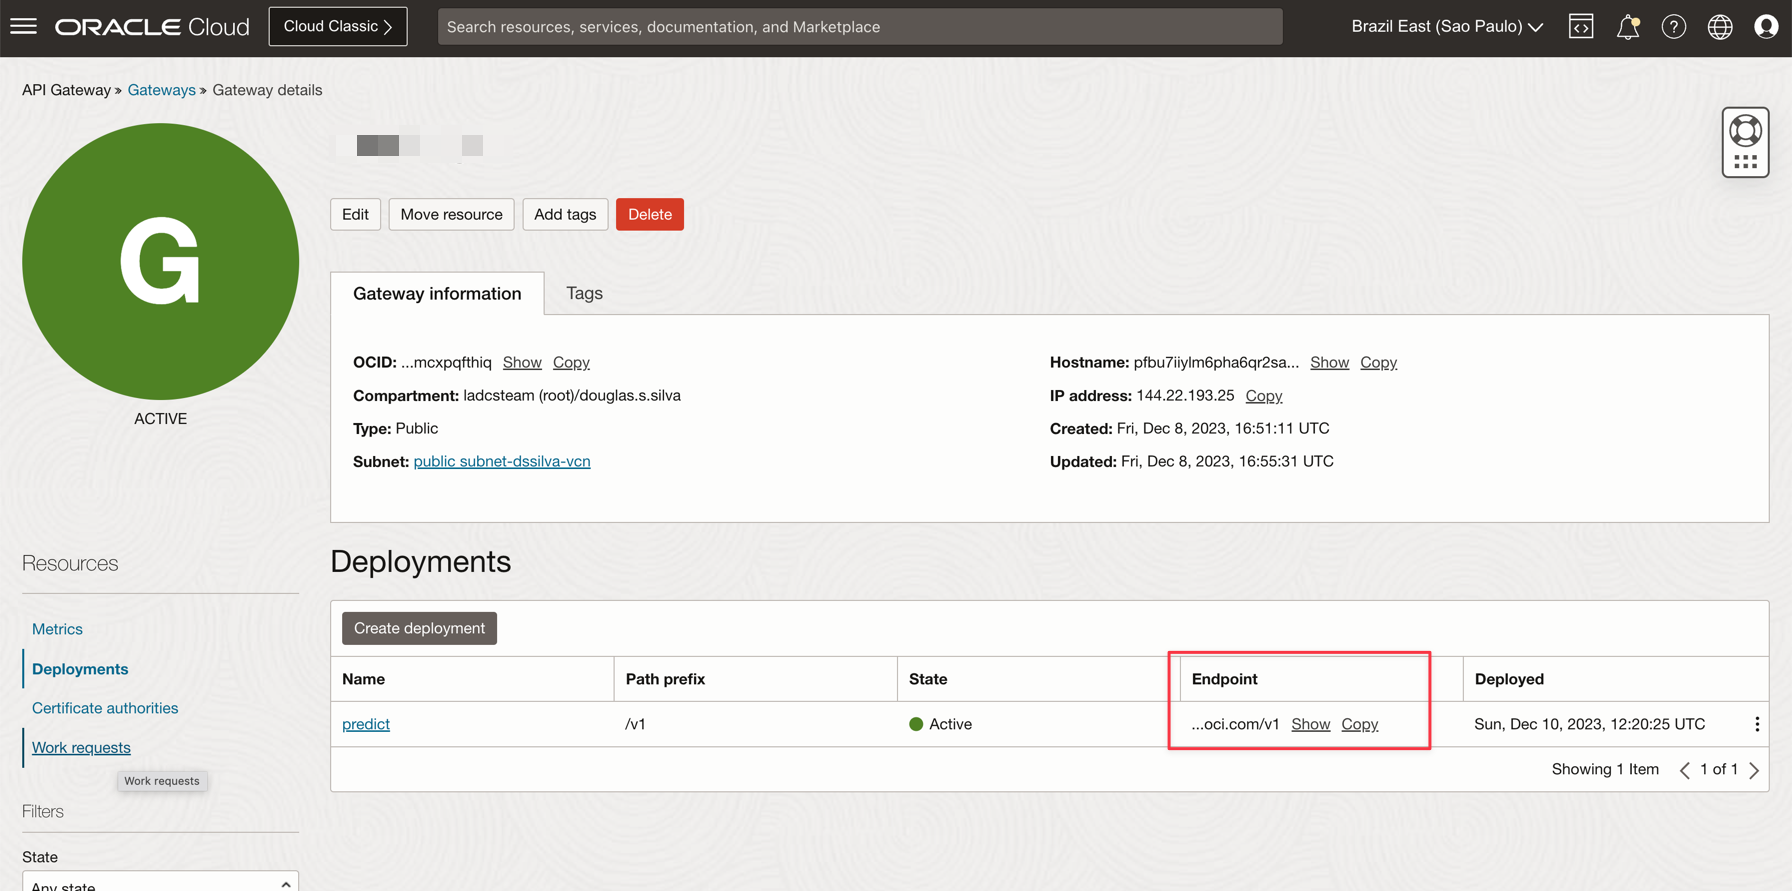Open the user profile menu

point(1765,27)
